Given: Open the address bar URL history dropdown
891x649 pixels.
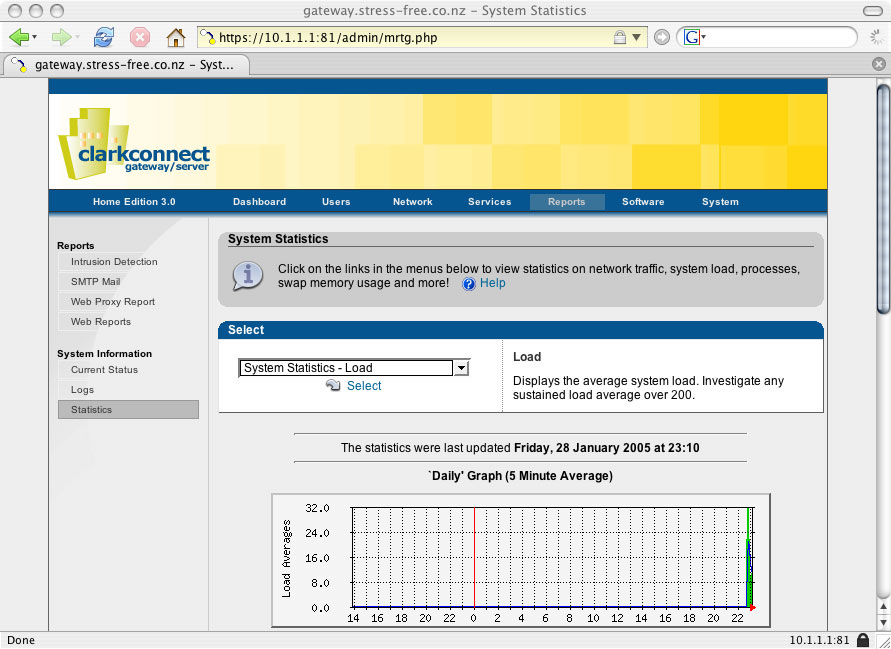Looking at the screenshot, I should pos(636,38).
